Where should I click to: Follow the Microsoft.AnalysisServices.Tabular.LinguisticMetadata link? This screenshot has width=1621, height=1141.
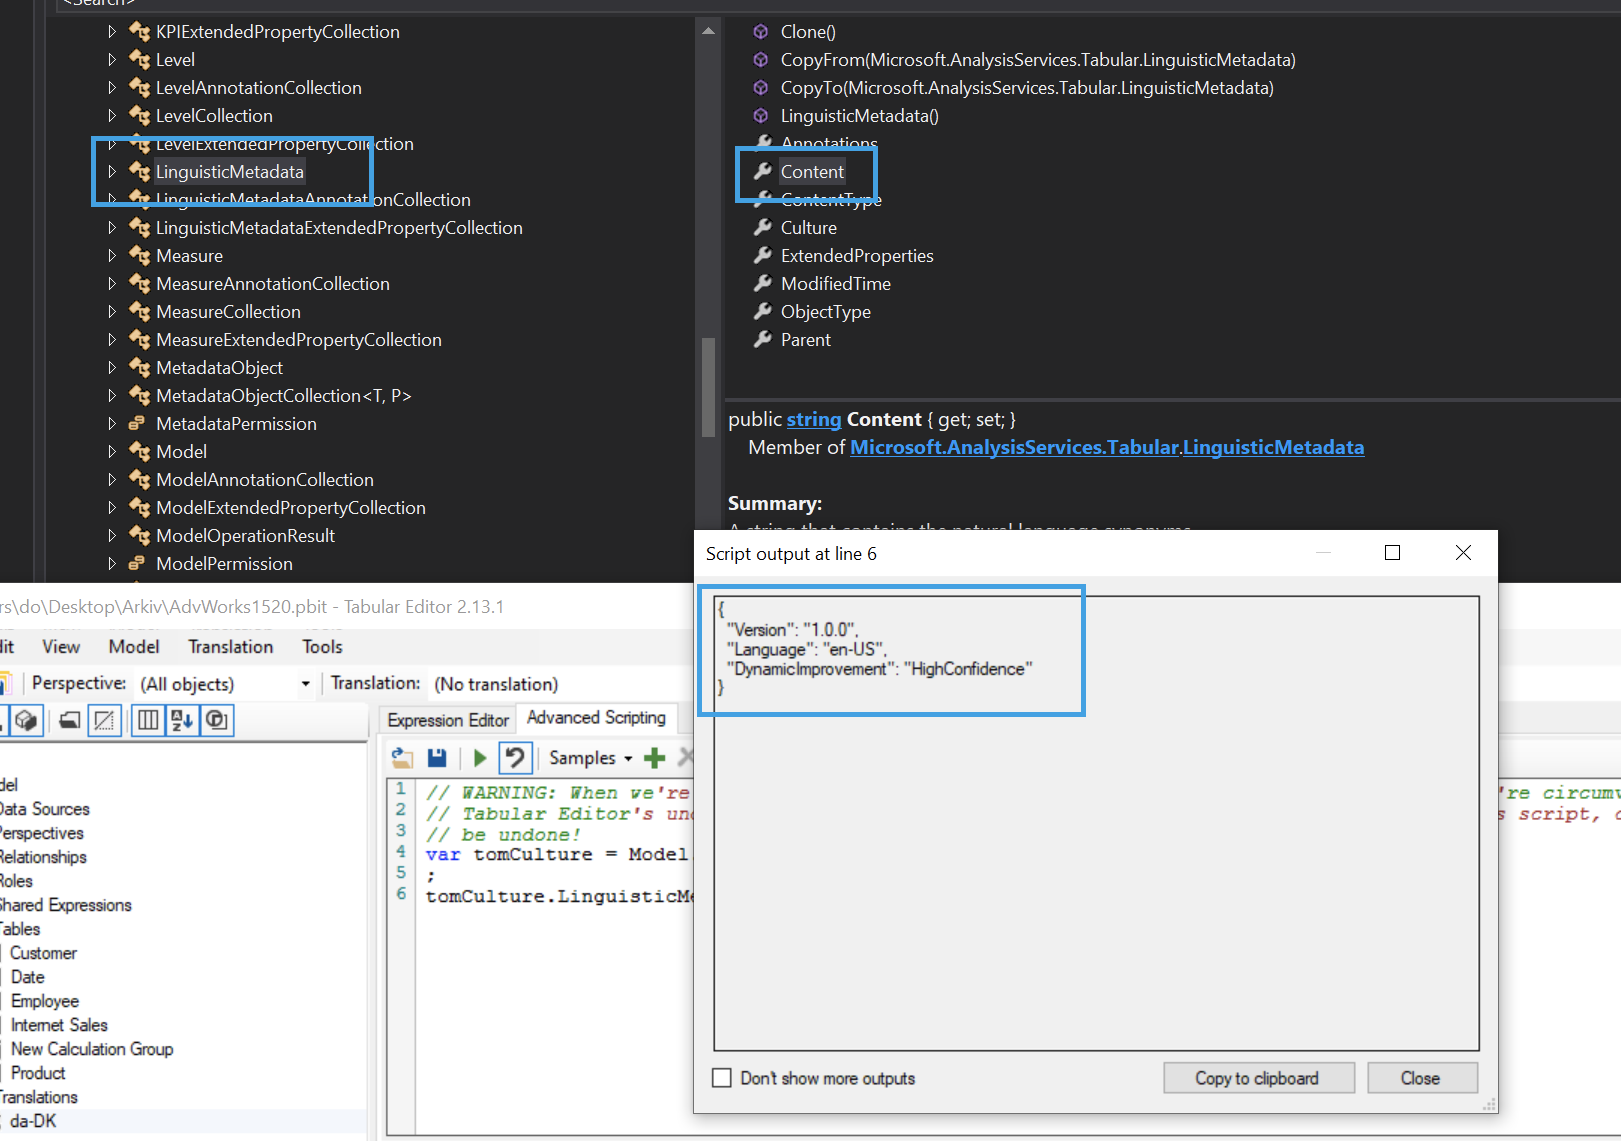pos(1106,447)
